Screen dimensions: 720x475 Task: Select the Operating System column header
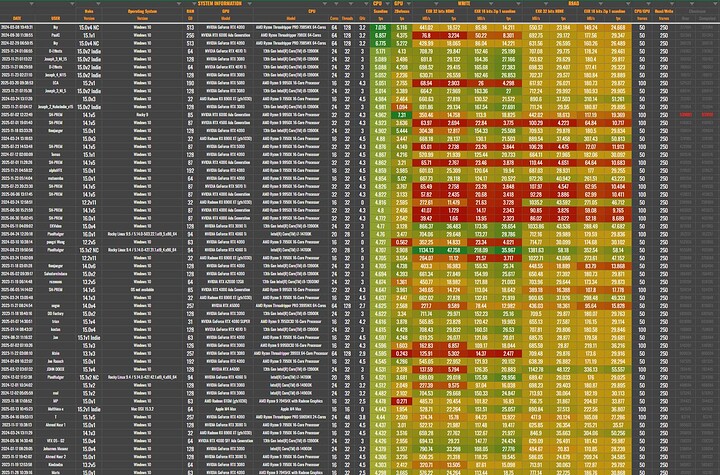coord(142,11)
